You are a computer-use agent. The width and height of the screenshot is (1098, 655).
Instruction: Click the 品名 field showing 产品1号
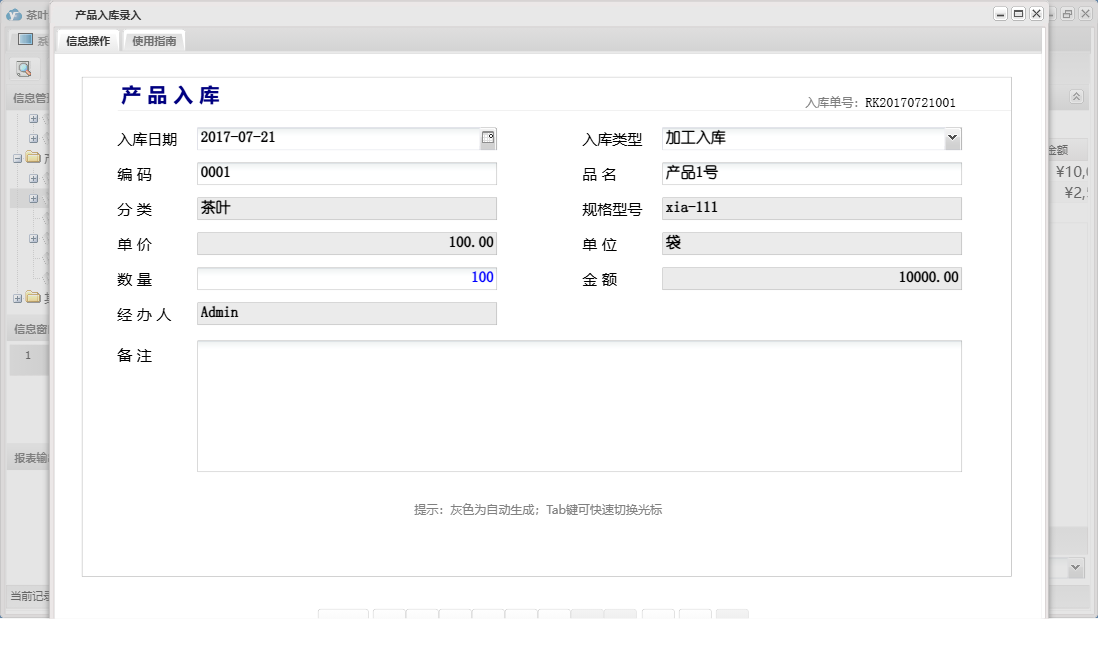pyautogui.click(x=811, y=172)
